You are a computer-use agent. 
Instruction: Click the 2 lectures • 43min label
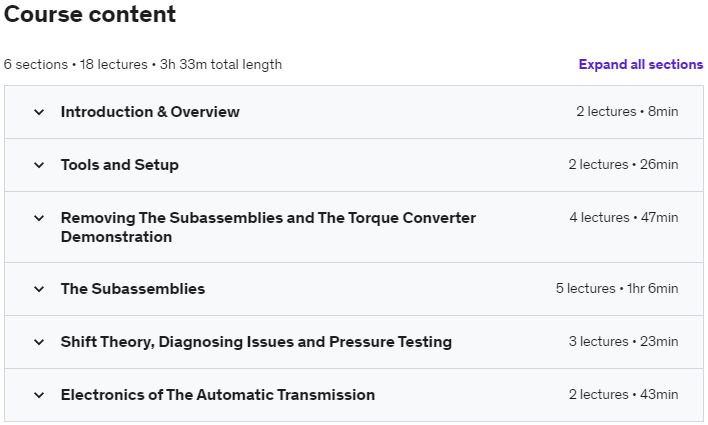[623, 395]
